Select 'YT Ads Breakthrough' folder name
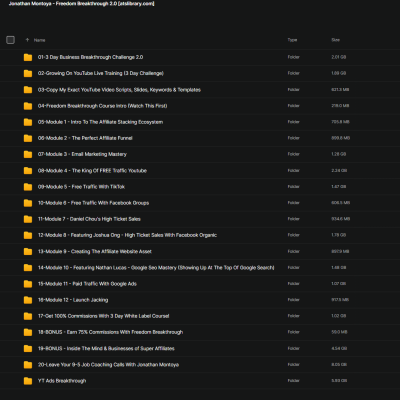This screenshot has width=400, height=400. [x=62, y=381]
